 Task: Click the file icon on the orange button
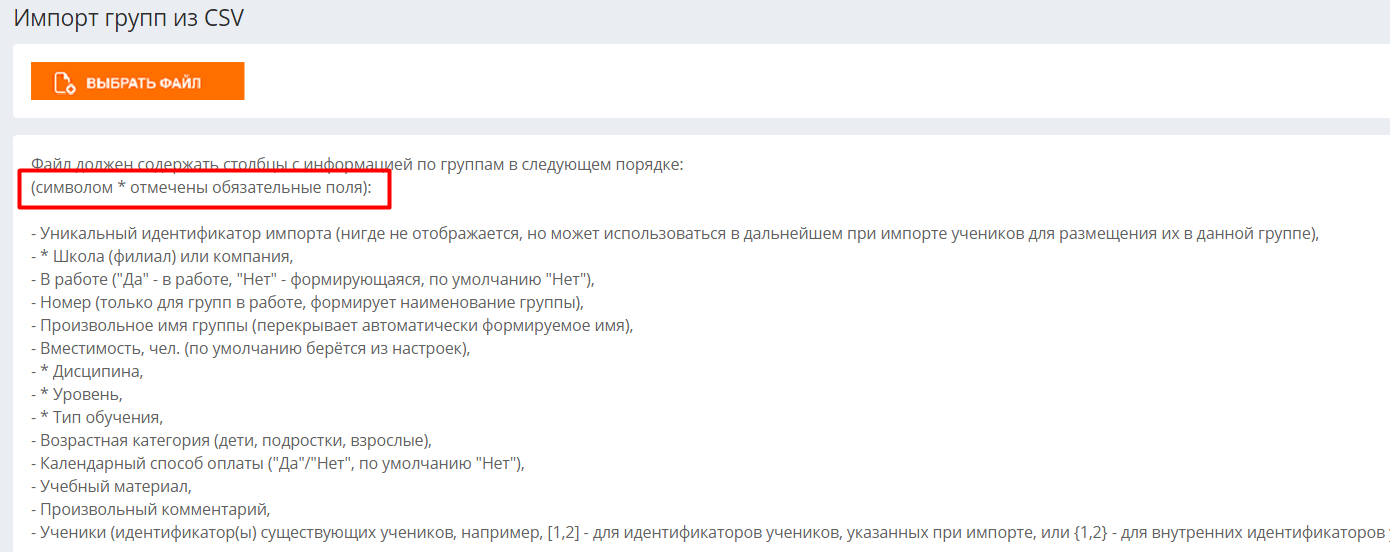tap(65, 82)
